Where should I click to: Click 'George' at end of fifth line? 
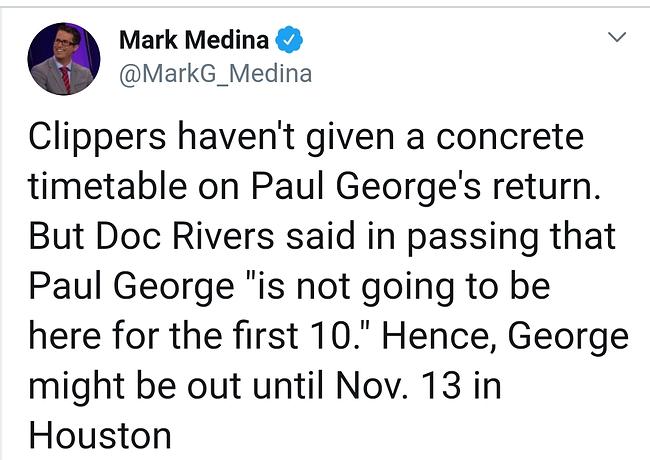pyautogui.click(x=568, y=336)
